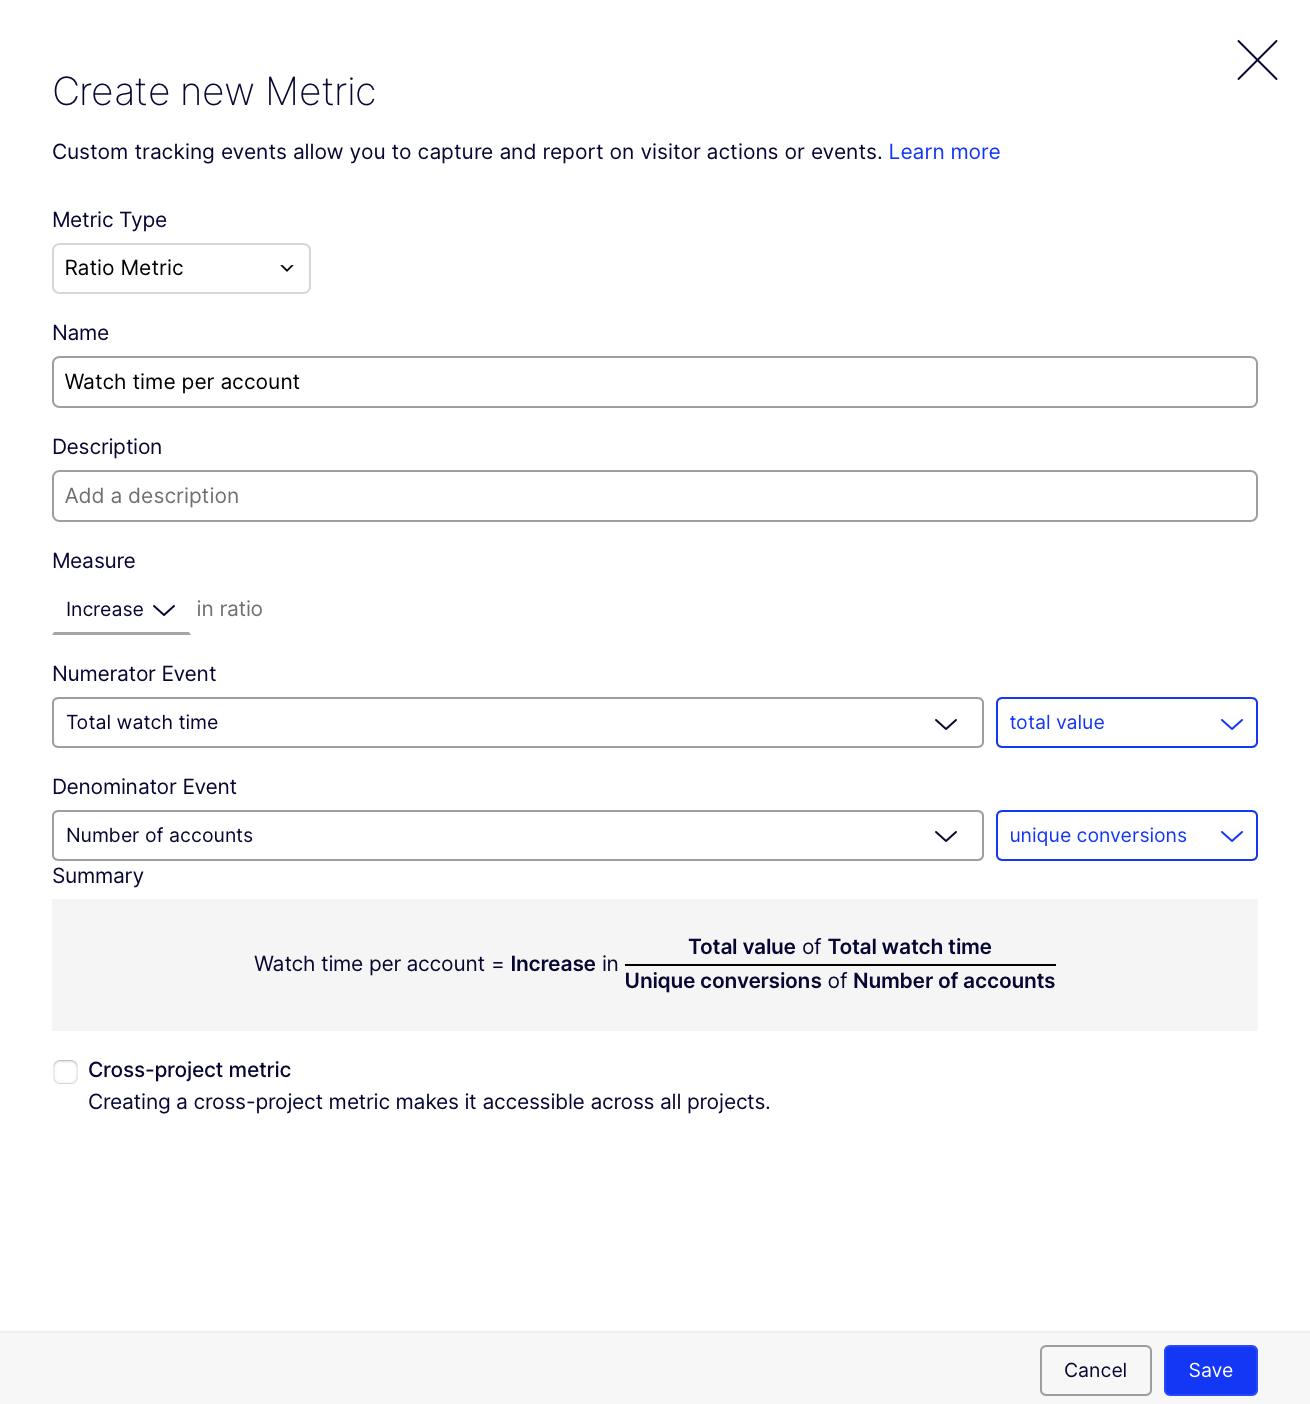Open the total value aggregation dropdown
Image resolution: width=1310 pixels, height=1404 pixels.
(x=1126, y=723)
